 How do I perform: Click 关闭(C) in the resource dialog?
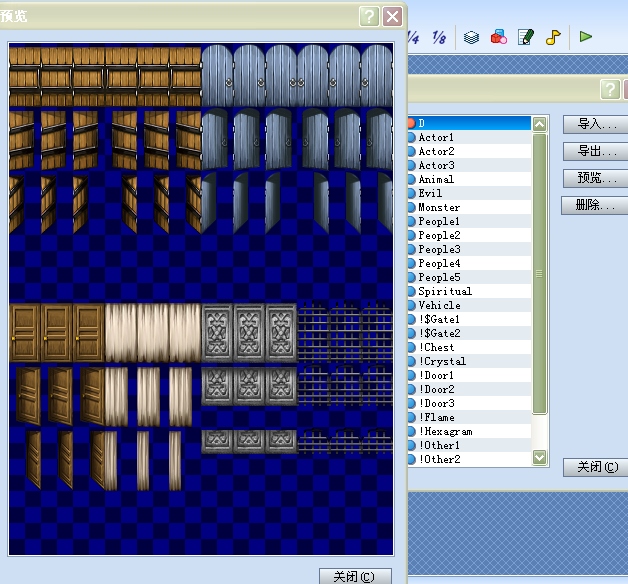point(596,467)
